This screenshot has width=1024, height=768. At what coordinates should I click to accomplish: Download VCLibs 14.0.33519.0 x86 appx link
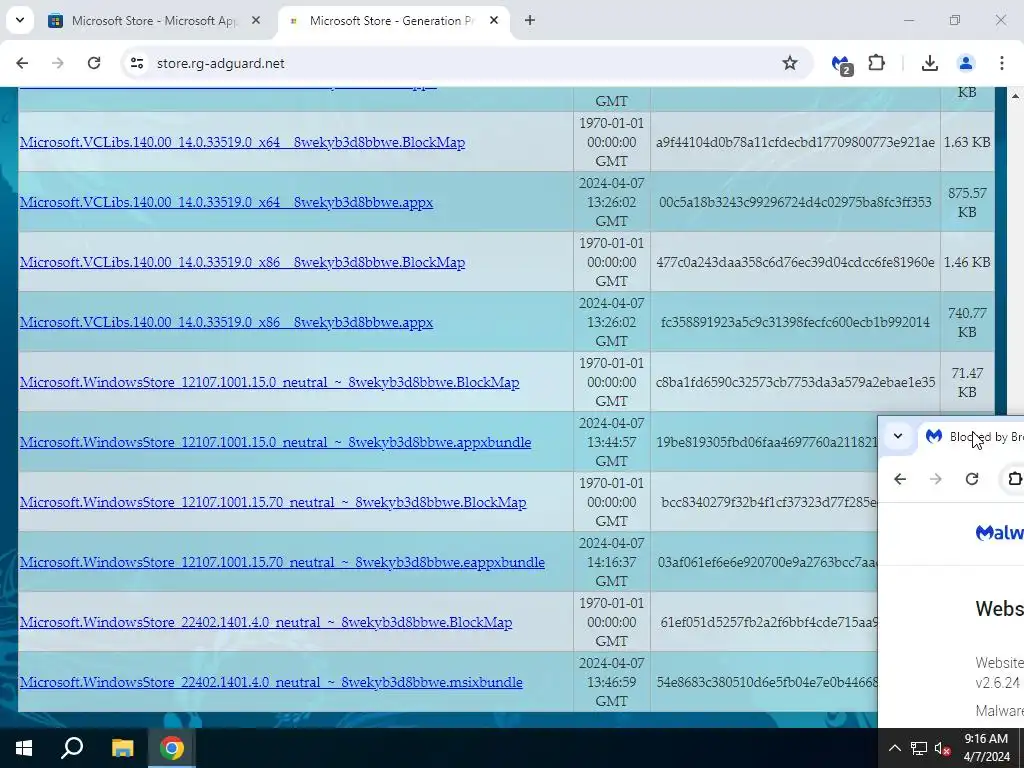point(227,323)
